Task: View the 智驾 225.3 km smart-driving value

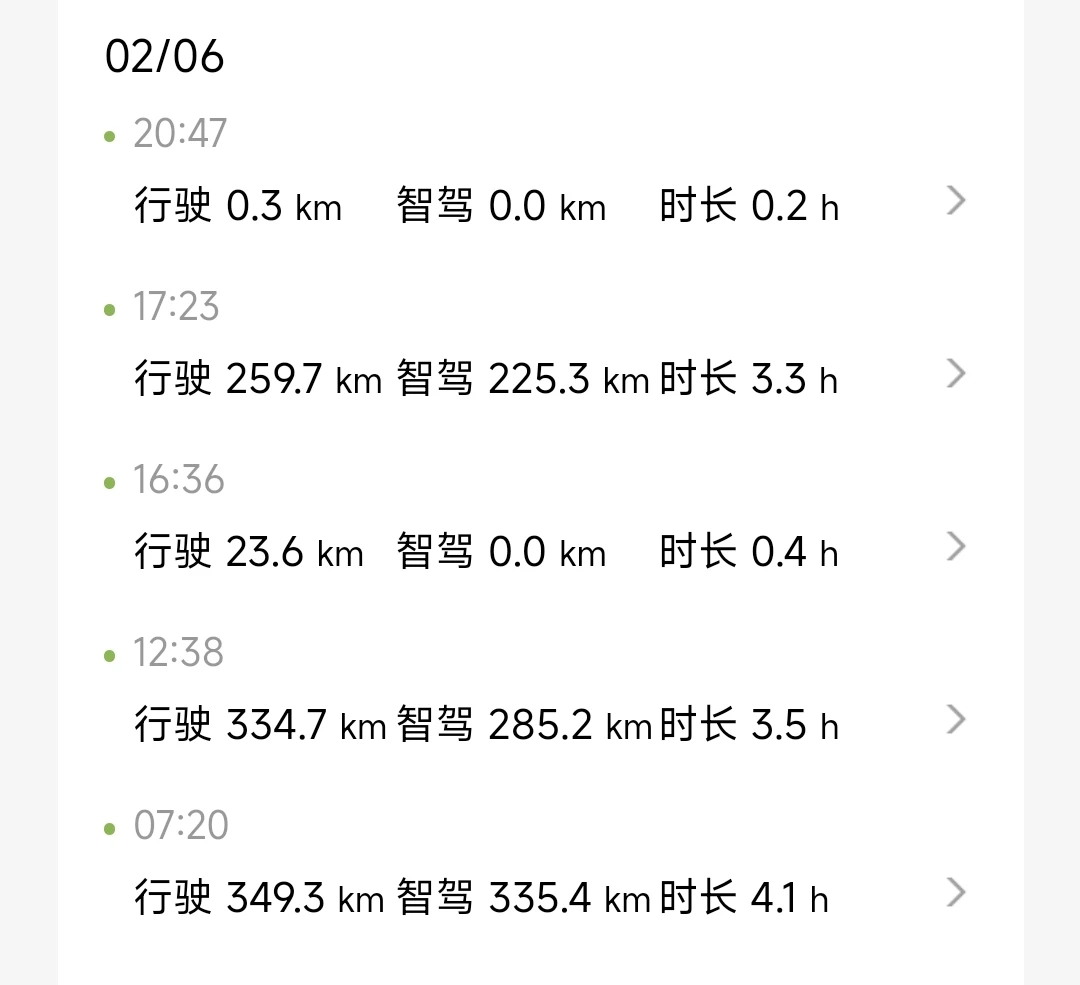Action: pos(523,379)
